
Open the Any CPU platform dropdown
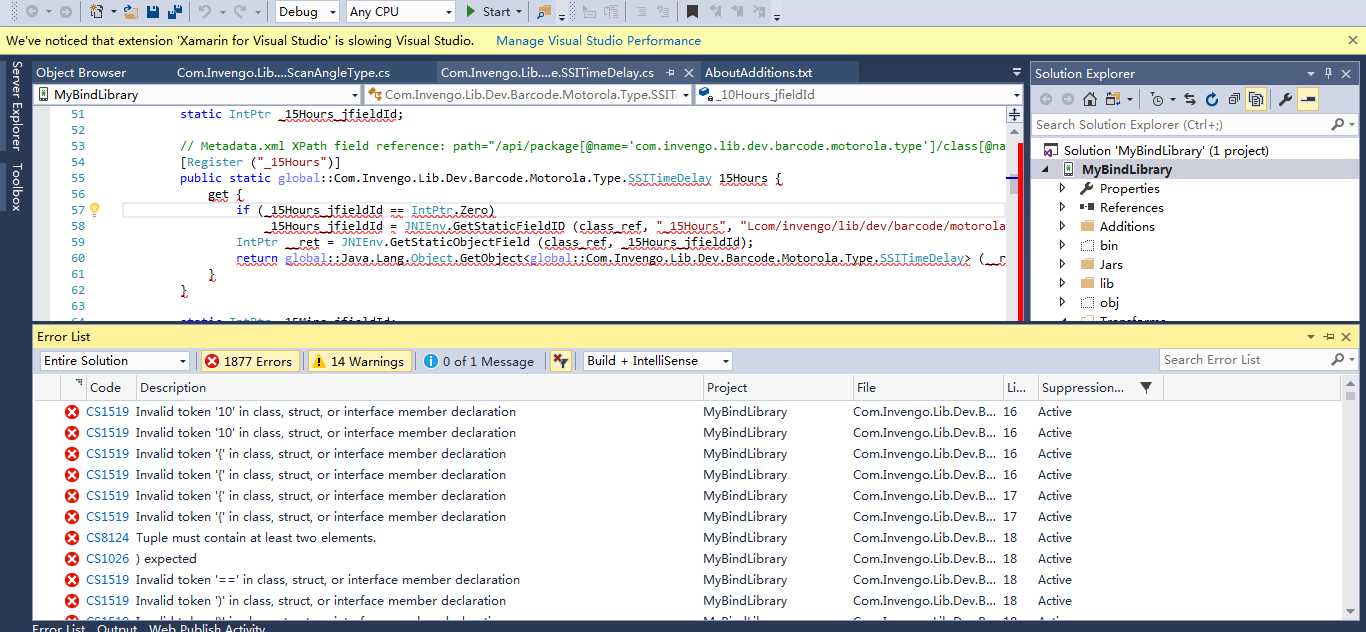point(401,12)
